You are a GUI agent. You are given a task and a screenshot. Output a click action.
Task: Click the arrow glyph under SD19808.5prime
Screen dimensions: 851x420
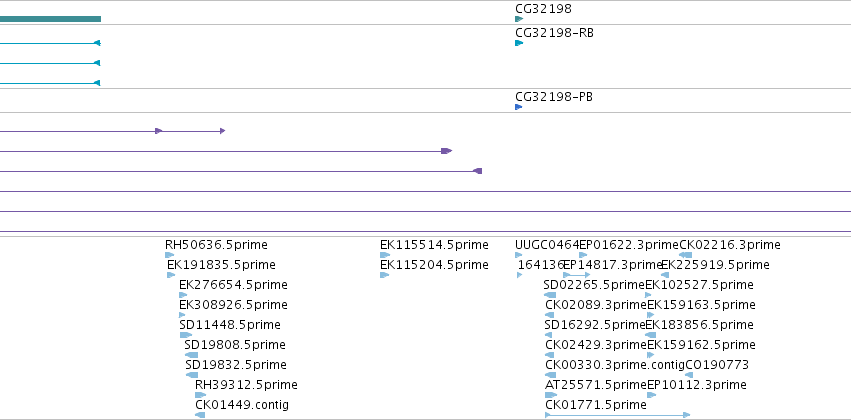tap(191, 355)
